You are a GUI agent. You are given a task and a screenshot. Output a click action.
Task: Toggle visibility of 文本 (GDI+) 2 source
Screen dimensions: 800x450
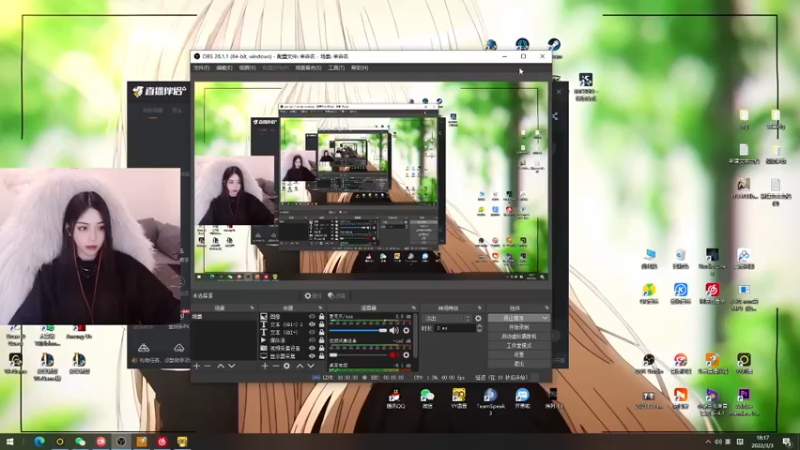312,324
